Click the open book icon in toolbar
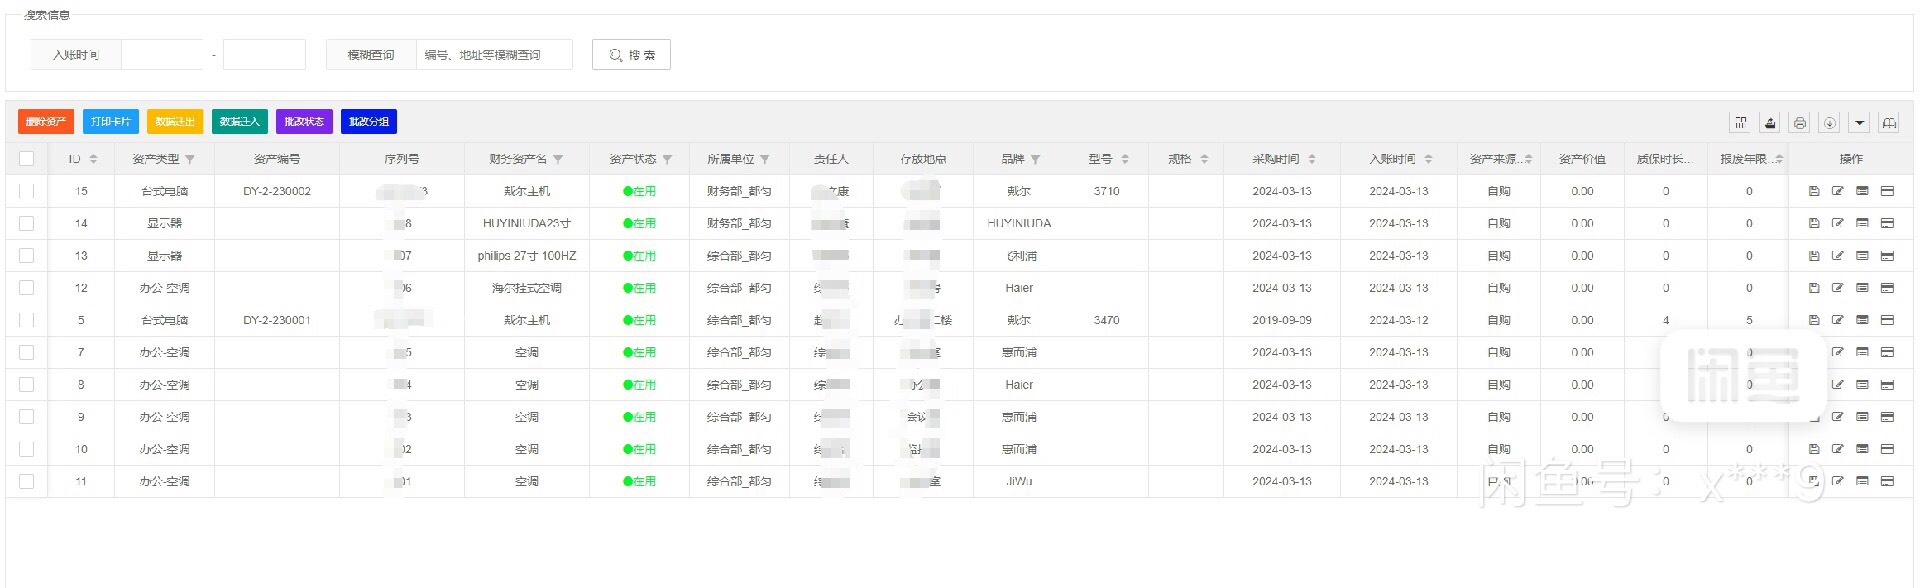The width and height of the screenshot is (1920, 588). coord(1889,122)
